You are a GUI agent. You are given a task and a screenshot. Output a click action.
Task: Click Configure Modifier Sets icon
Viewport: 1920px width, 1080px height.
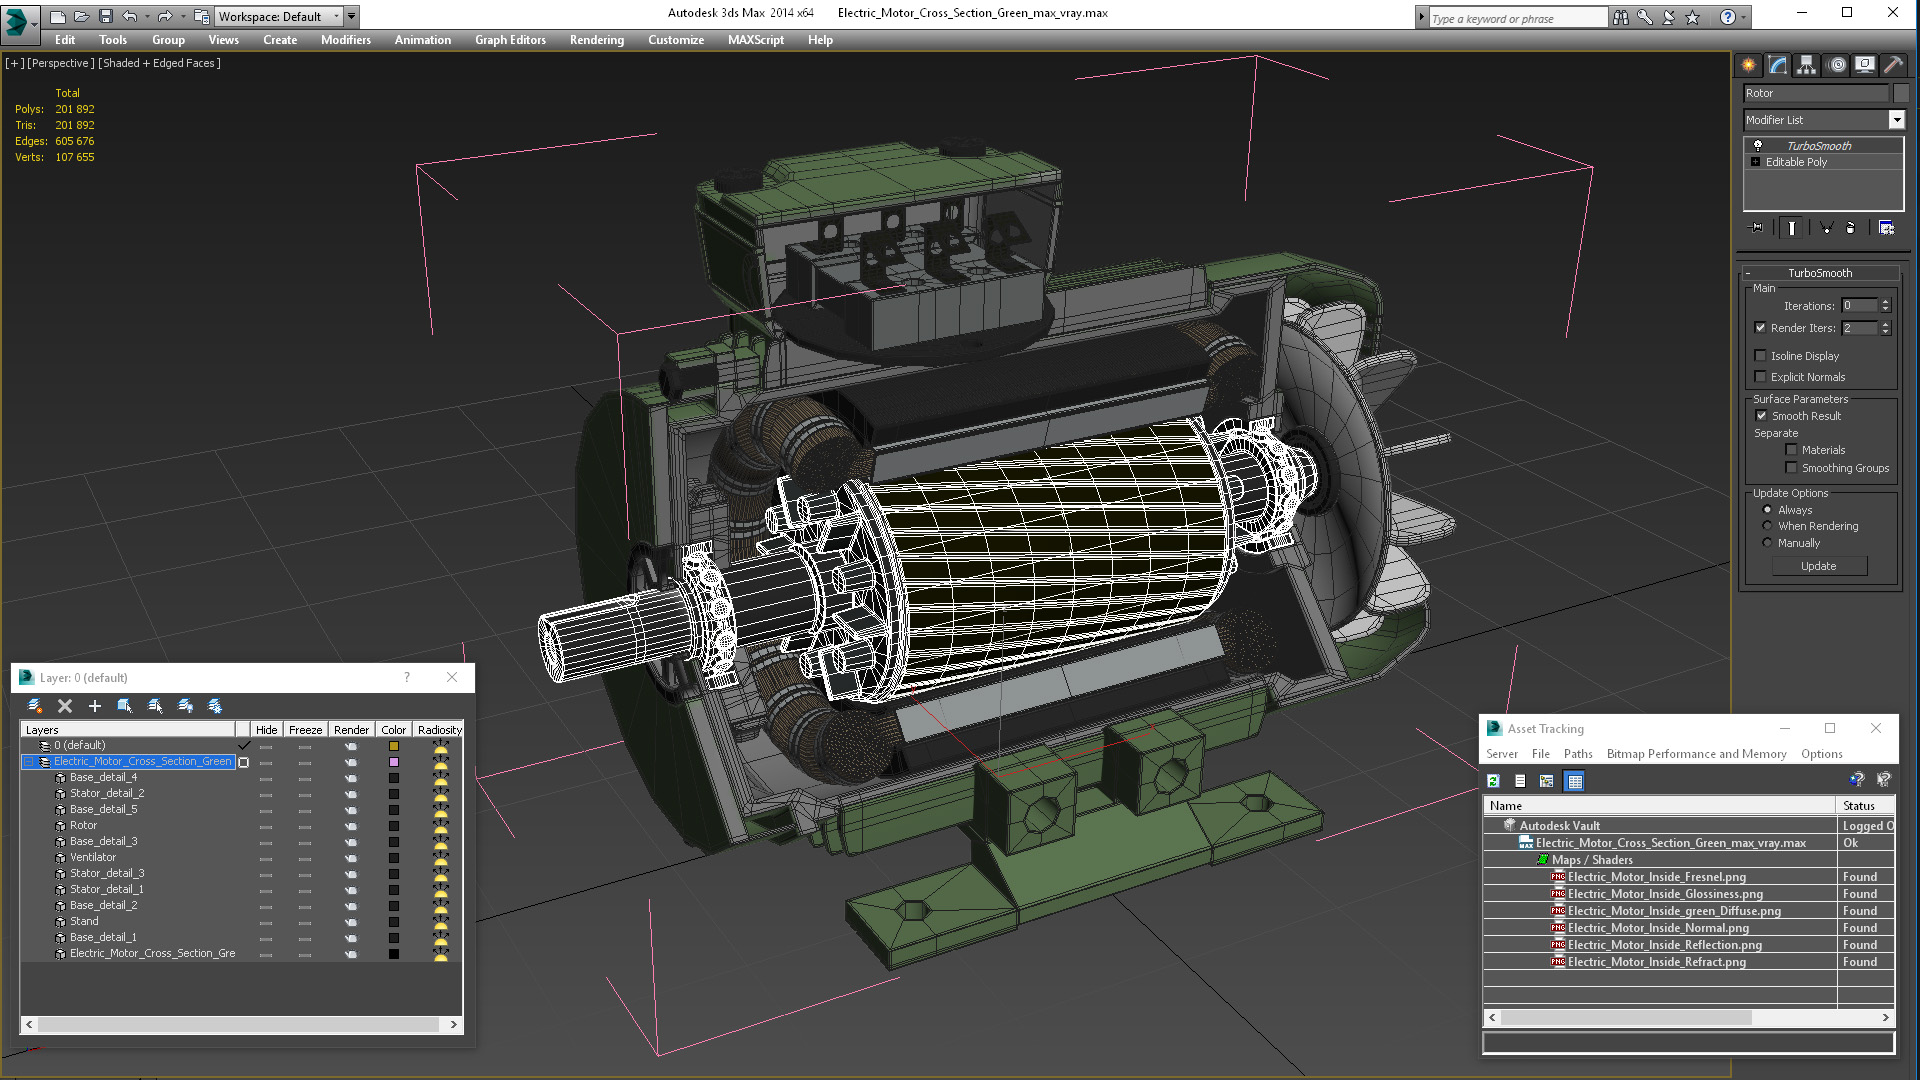[1886, 228]
